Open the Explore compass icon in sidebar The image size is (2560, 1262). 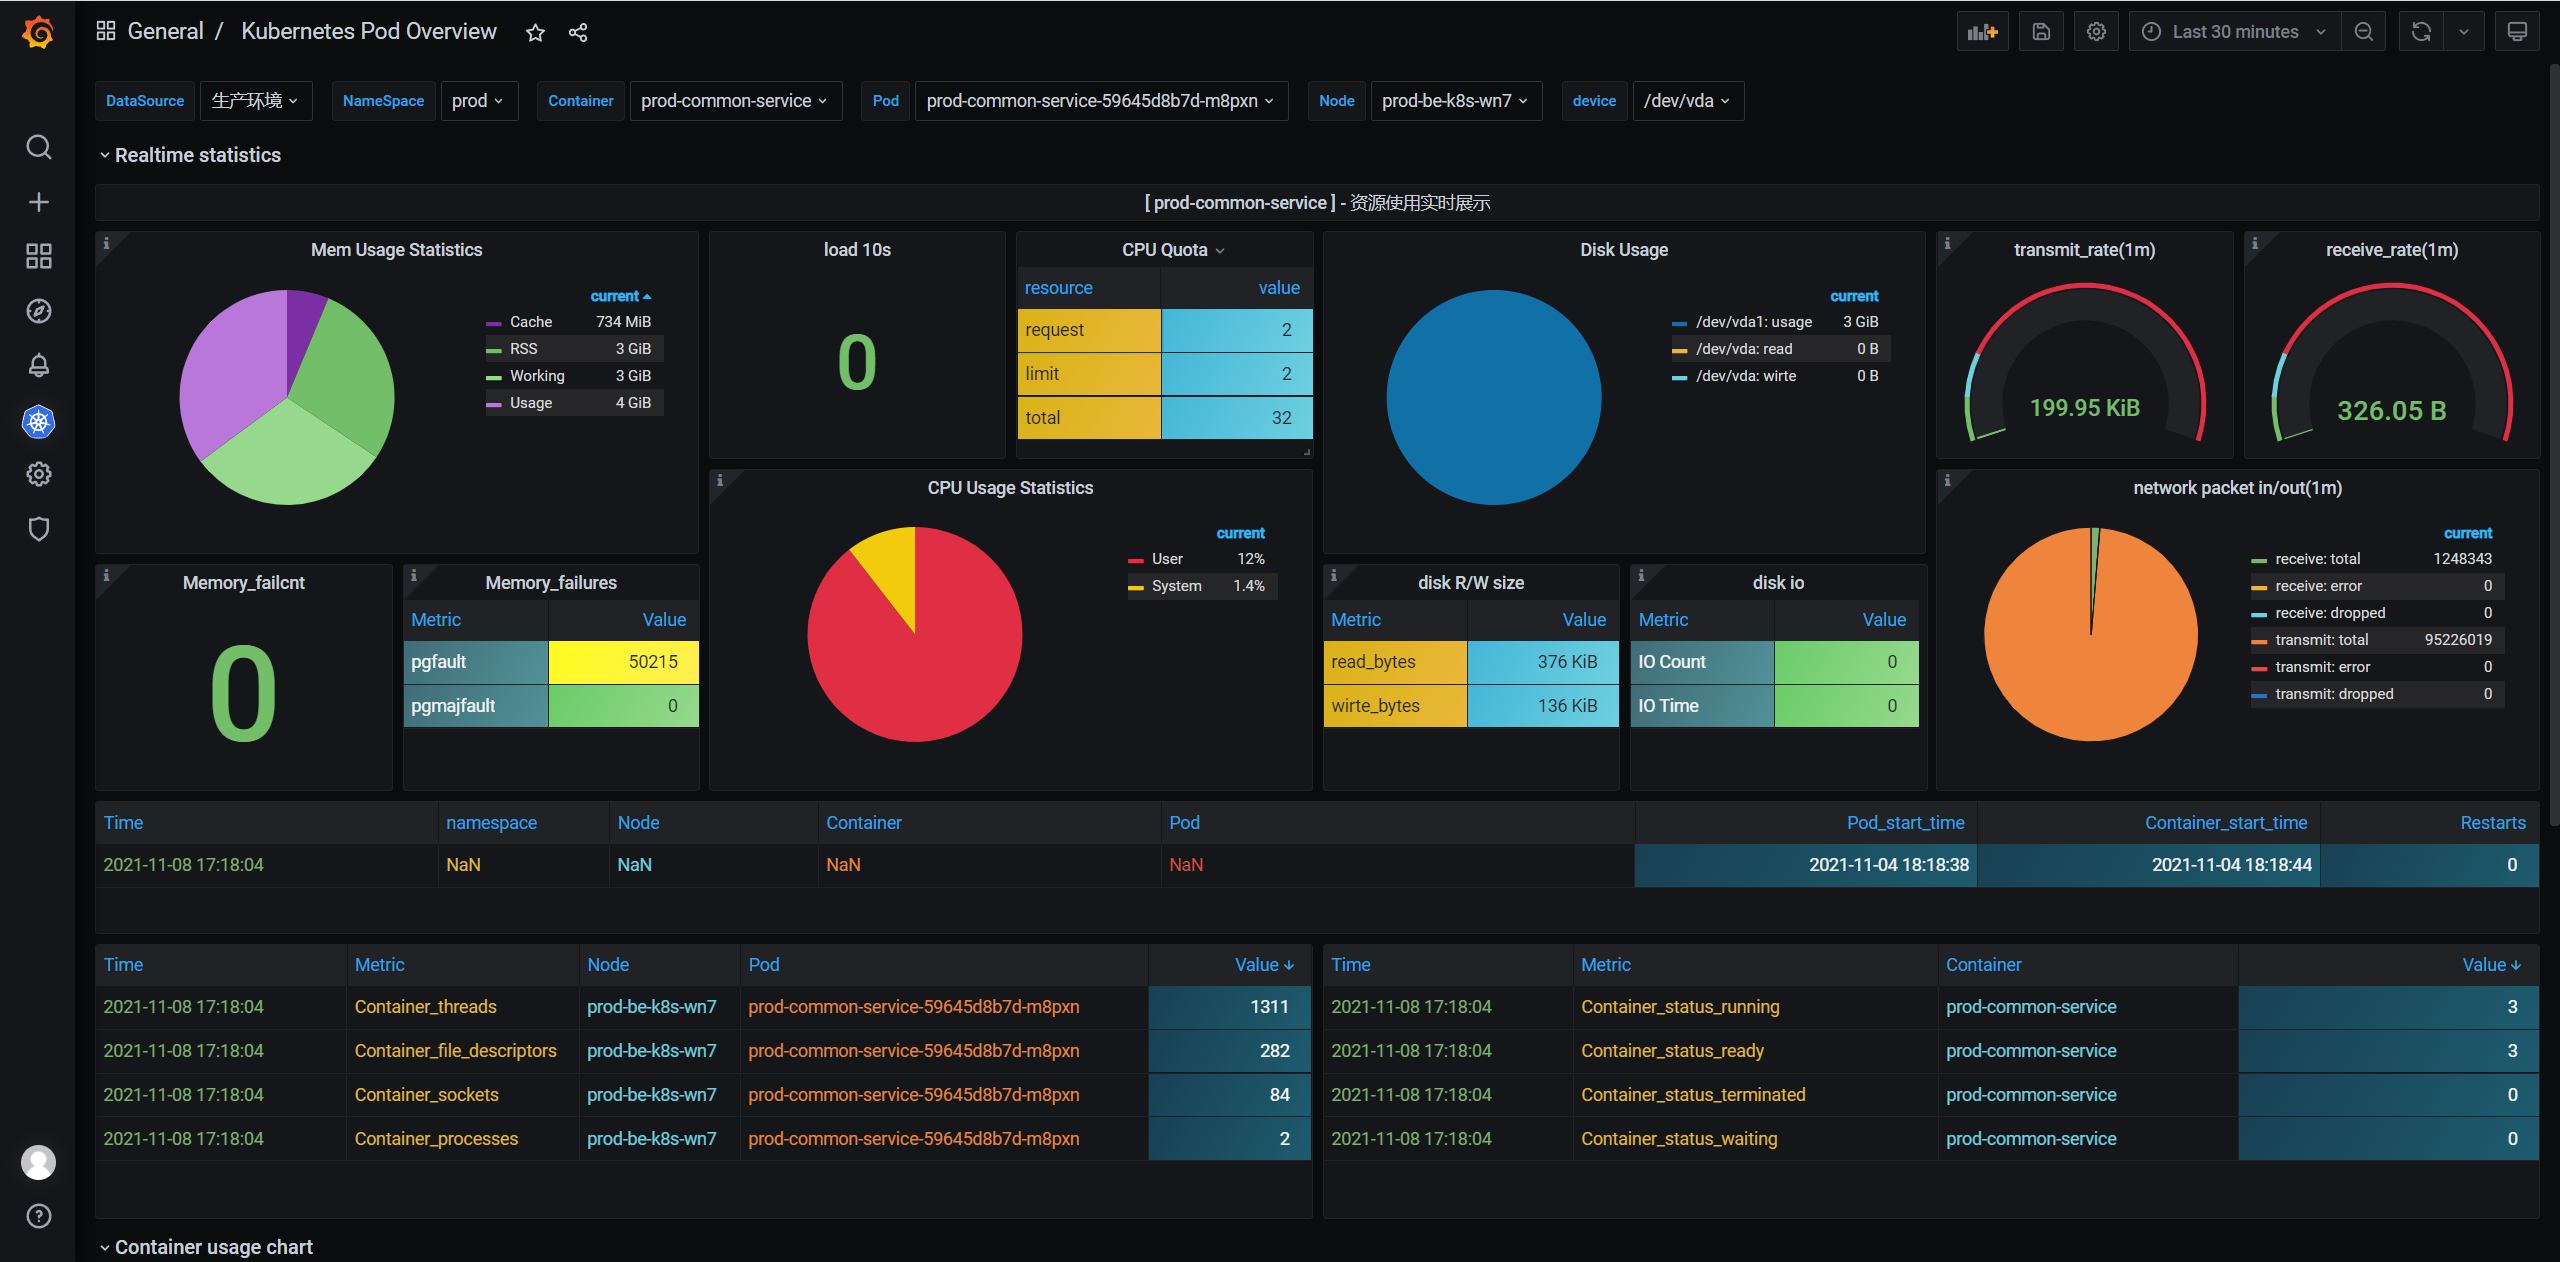point(38,311)
